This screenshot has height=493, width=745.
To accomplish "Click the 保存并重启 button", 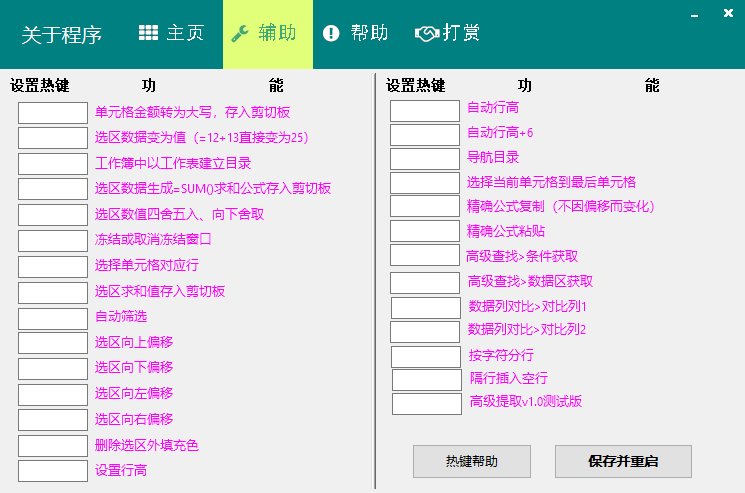I will [x=623, y=461].
